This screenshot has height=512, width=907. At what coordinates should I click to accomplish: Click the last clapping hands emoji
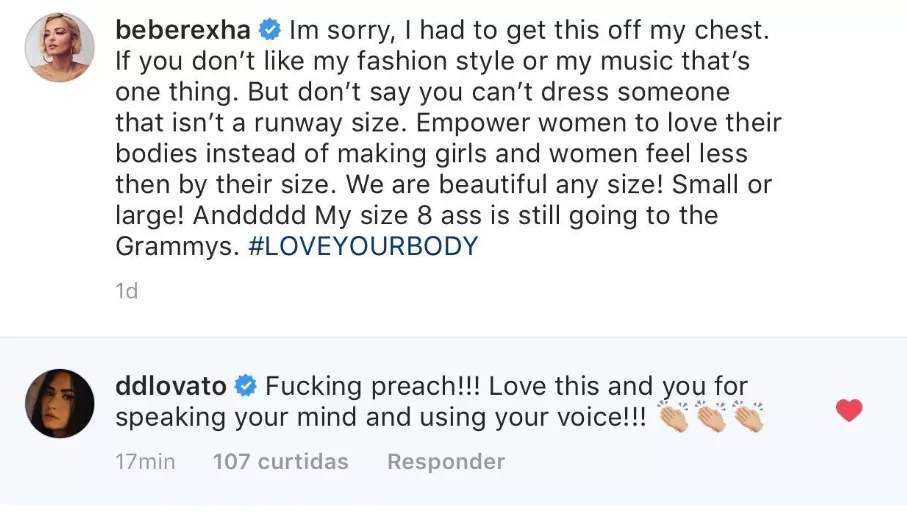pos(746,417)
